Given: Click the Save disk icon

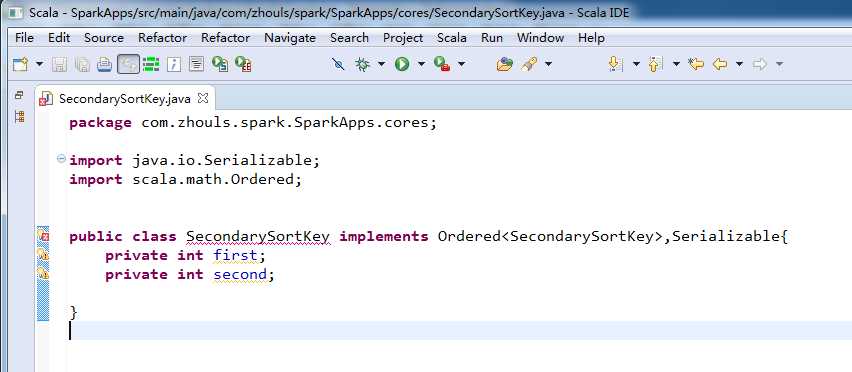Looking at the screenshot, I should [59, 65].
